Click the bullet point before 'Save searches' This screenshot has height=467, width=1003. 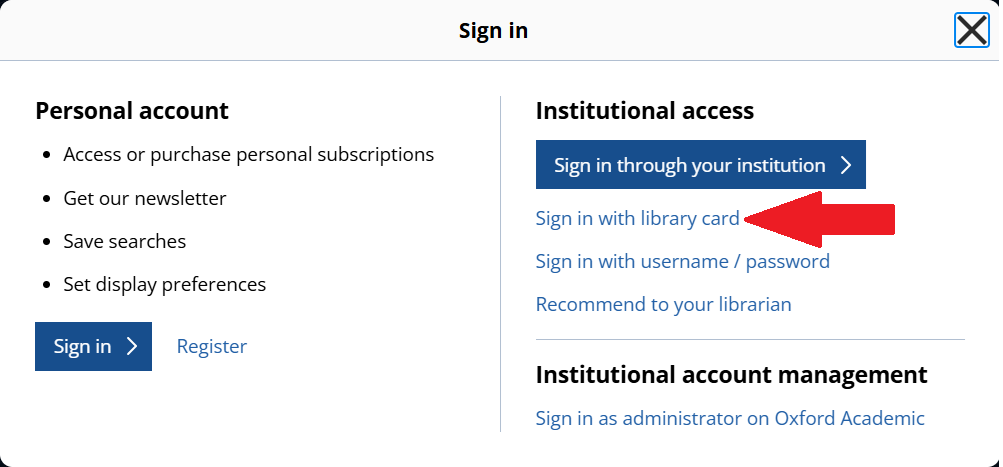point(47,242)
